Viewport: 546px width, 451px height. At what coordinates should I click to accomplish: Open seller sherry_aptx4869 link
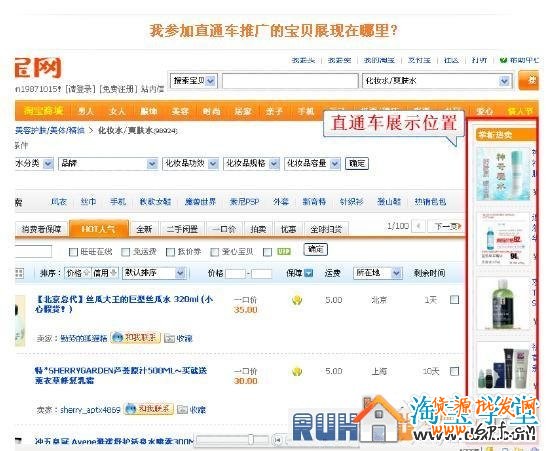(x=90, y=410)
